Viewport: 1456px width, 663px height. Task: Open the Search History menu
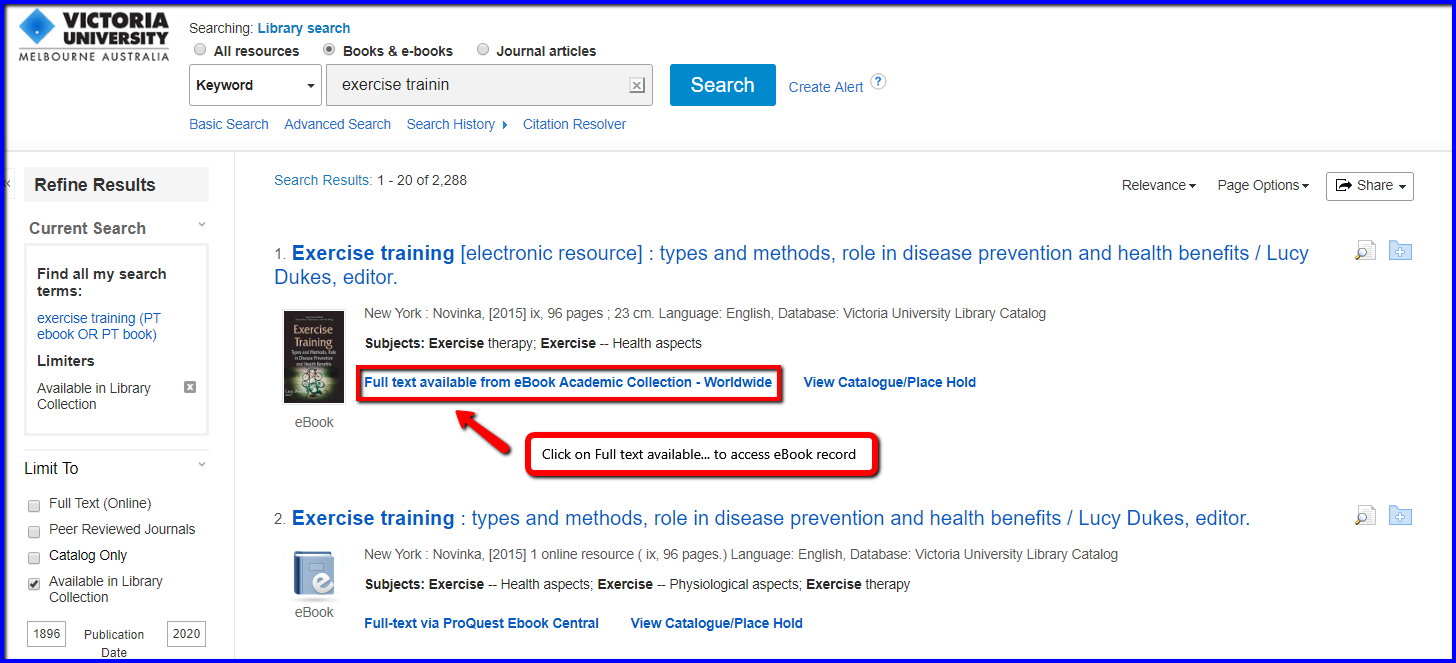click(456, 124)
